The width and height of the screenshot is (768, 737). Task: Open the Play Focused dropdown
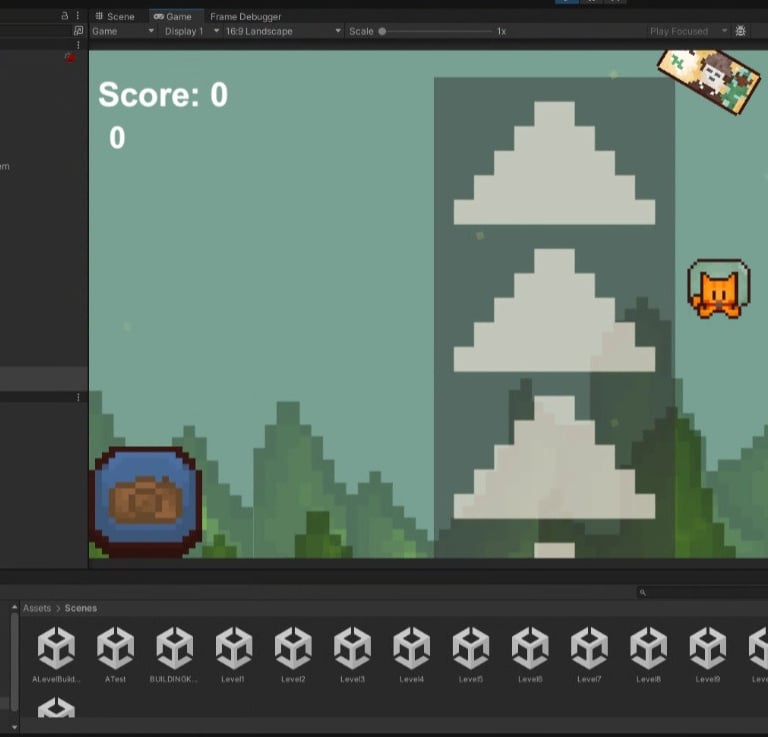point(688,31)
